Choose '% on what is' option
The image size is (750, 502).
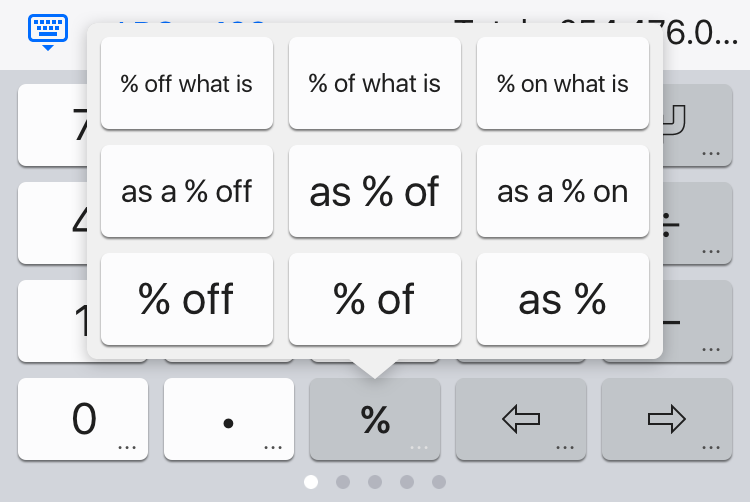click(563, 84)
